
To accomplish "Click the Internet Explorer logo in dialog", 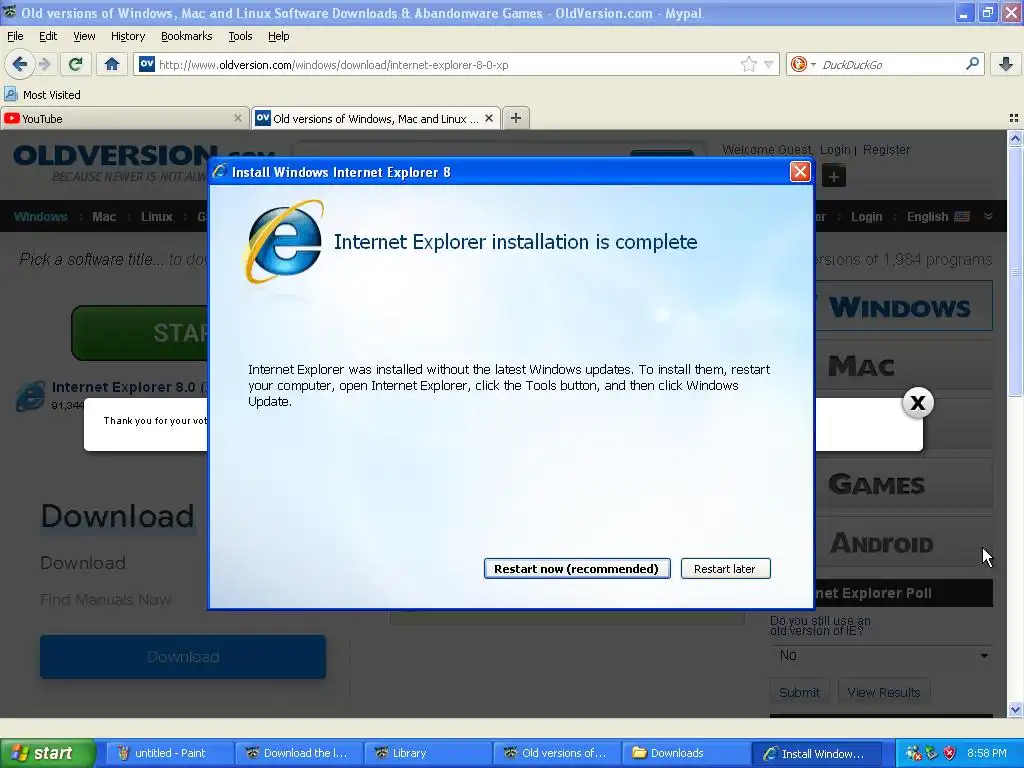I will click(x=283, y=242).
